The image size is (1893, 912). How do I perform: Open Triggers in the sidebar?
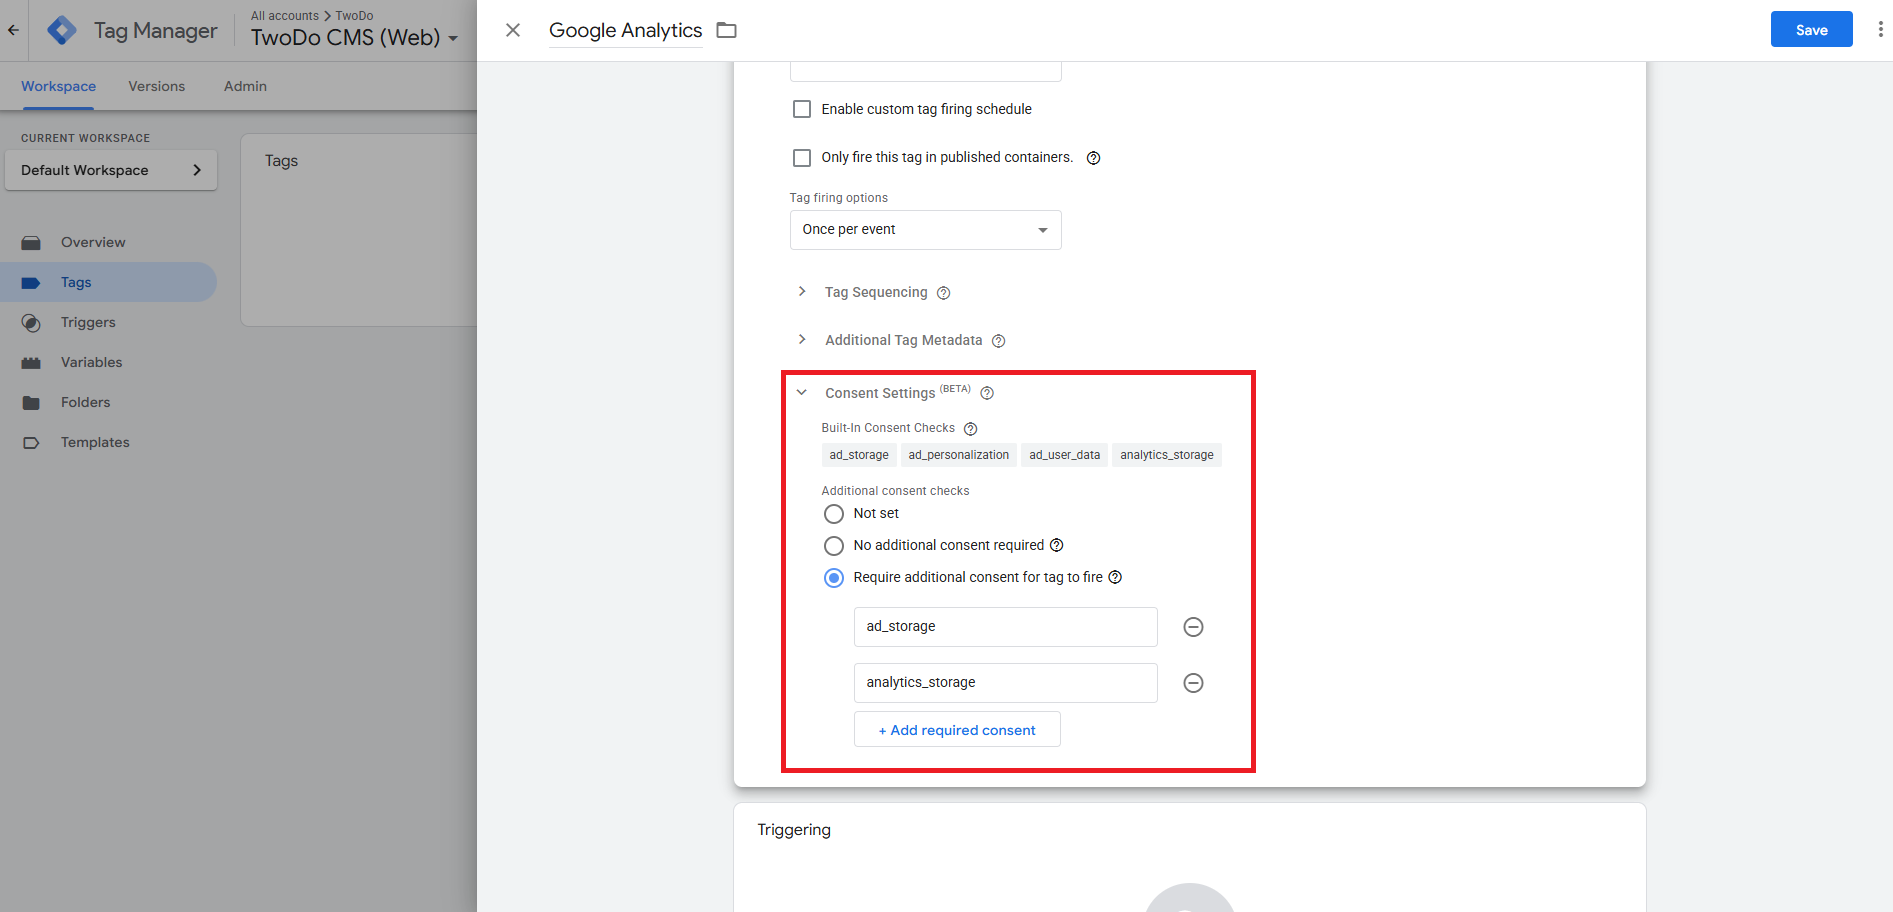coord(88,322)
